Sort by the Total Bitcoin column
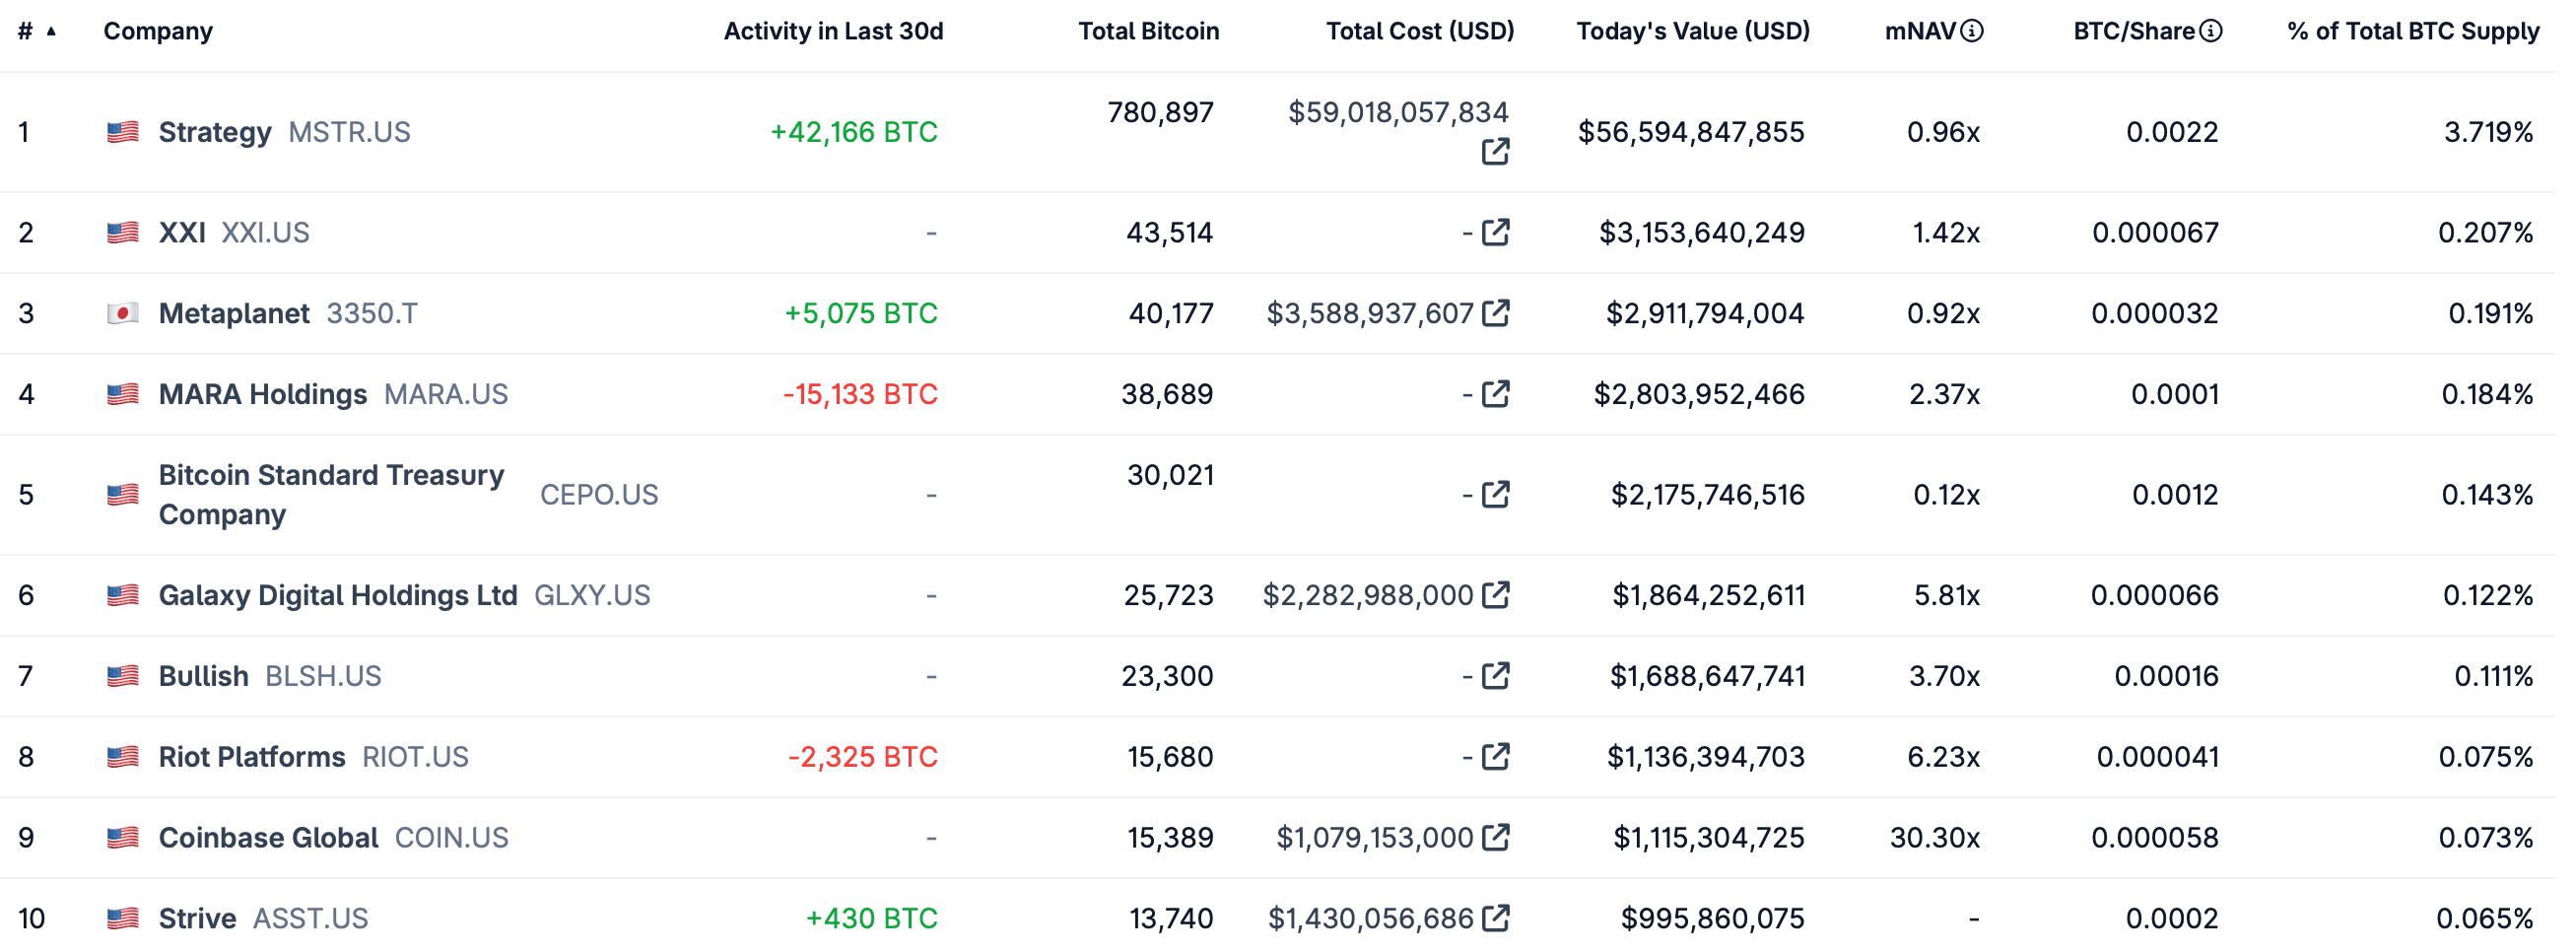2576x952 pixels. point(1148,30)
